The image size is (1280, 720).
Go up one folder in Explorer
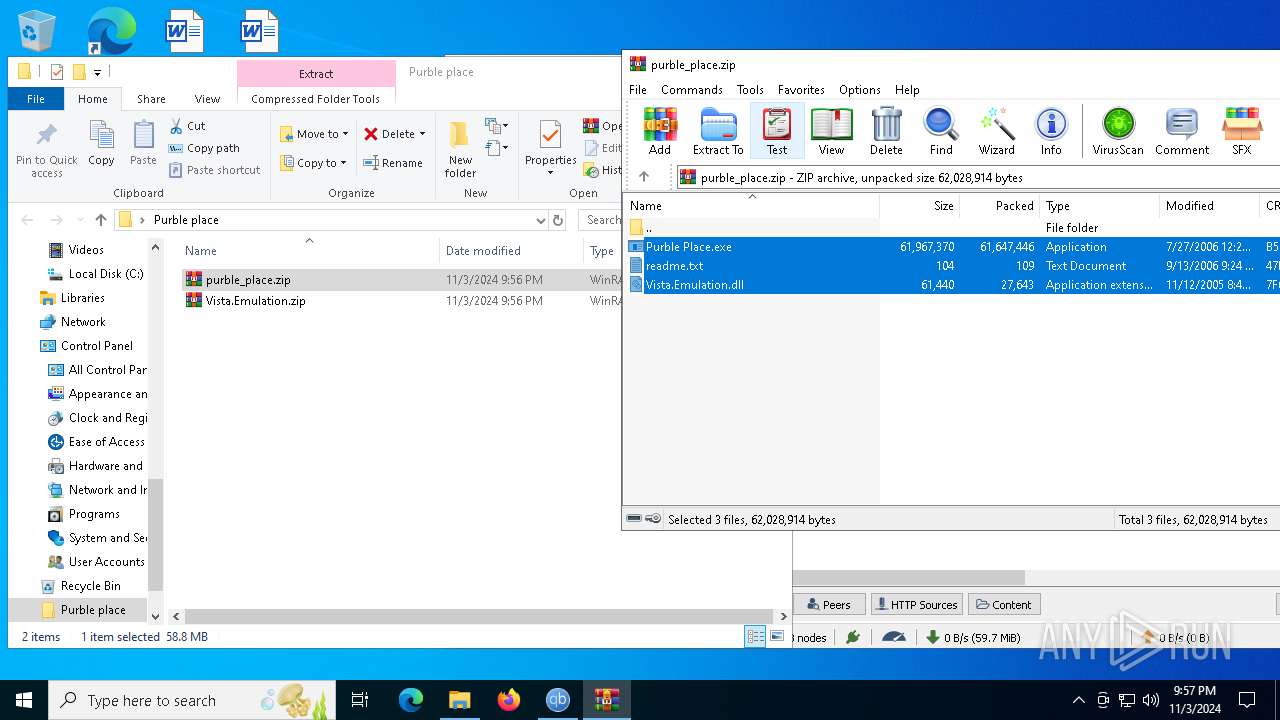[x=100, y=220]
